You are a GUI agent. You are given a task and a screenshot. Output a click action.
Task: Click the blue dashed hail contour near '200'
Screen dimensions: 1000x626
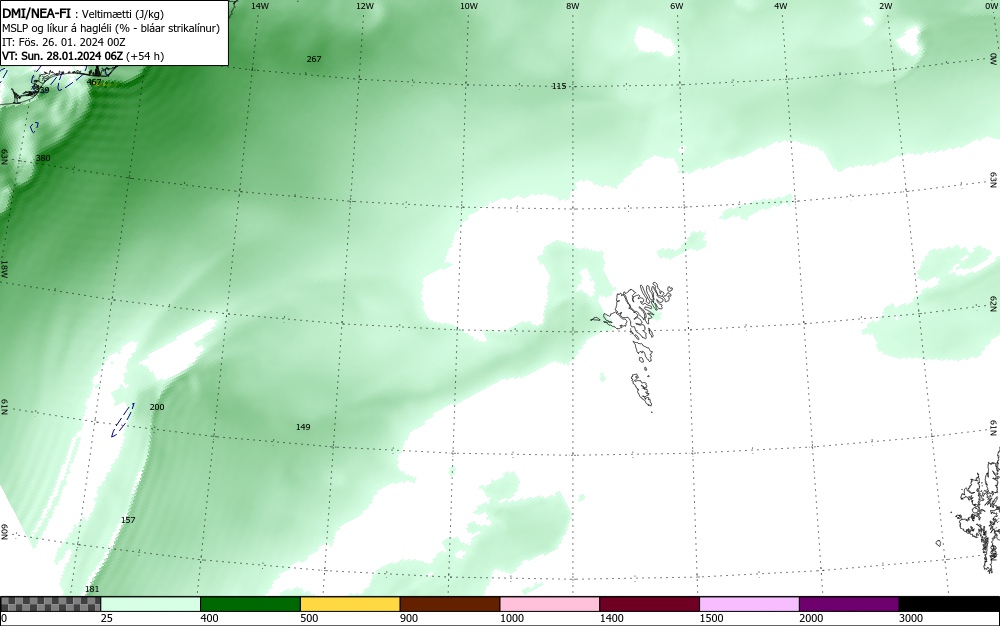[122, 420]
